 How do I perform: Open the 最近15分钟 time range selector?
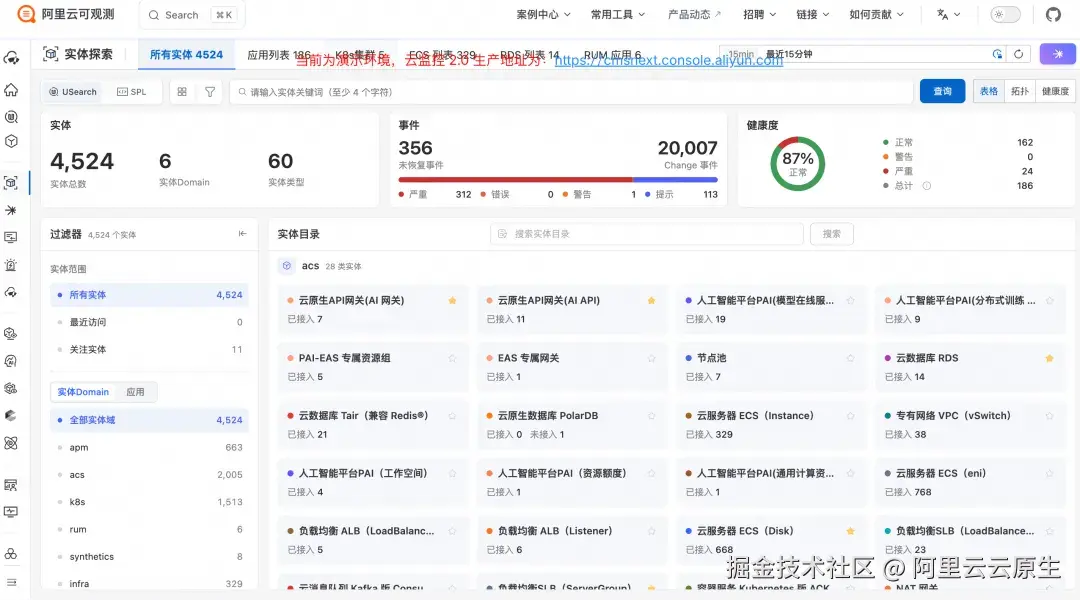862,54
